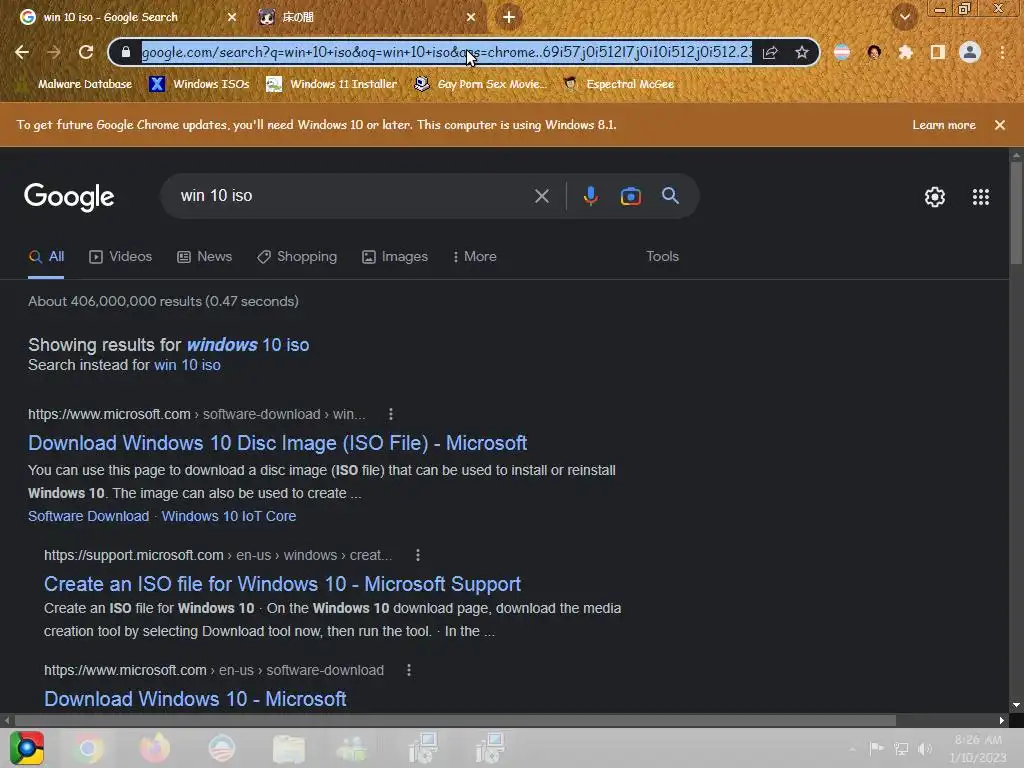1024x768 pixels.
Task: Open 'Create an ISO file for Windows 10' result
Action: click(x=282, y=584)
